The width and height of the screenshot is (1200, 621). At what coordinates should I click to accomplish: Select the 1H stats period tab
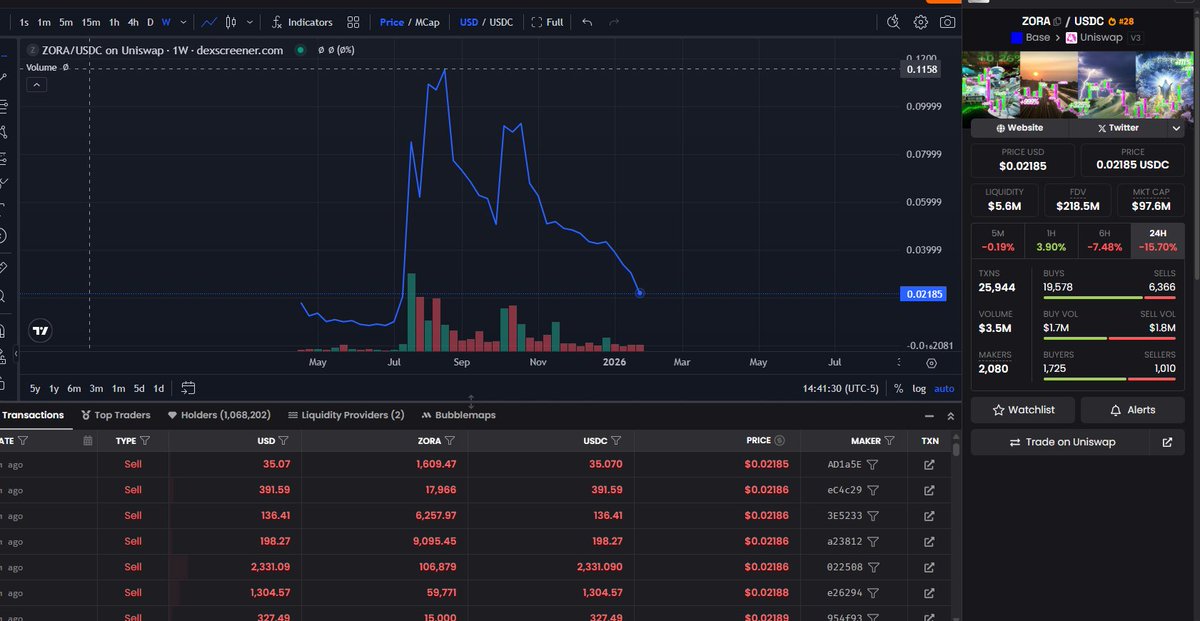pos(1051,240)
